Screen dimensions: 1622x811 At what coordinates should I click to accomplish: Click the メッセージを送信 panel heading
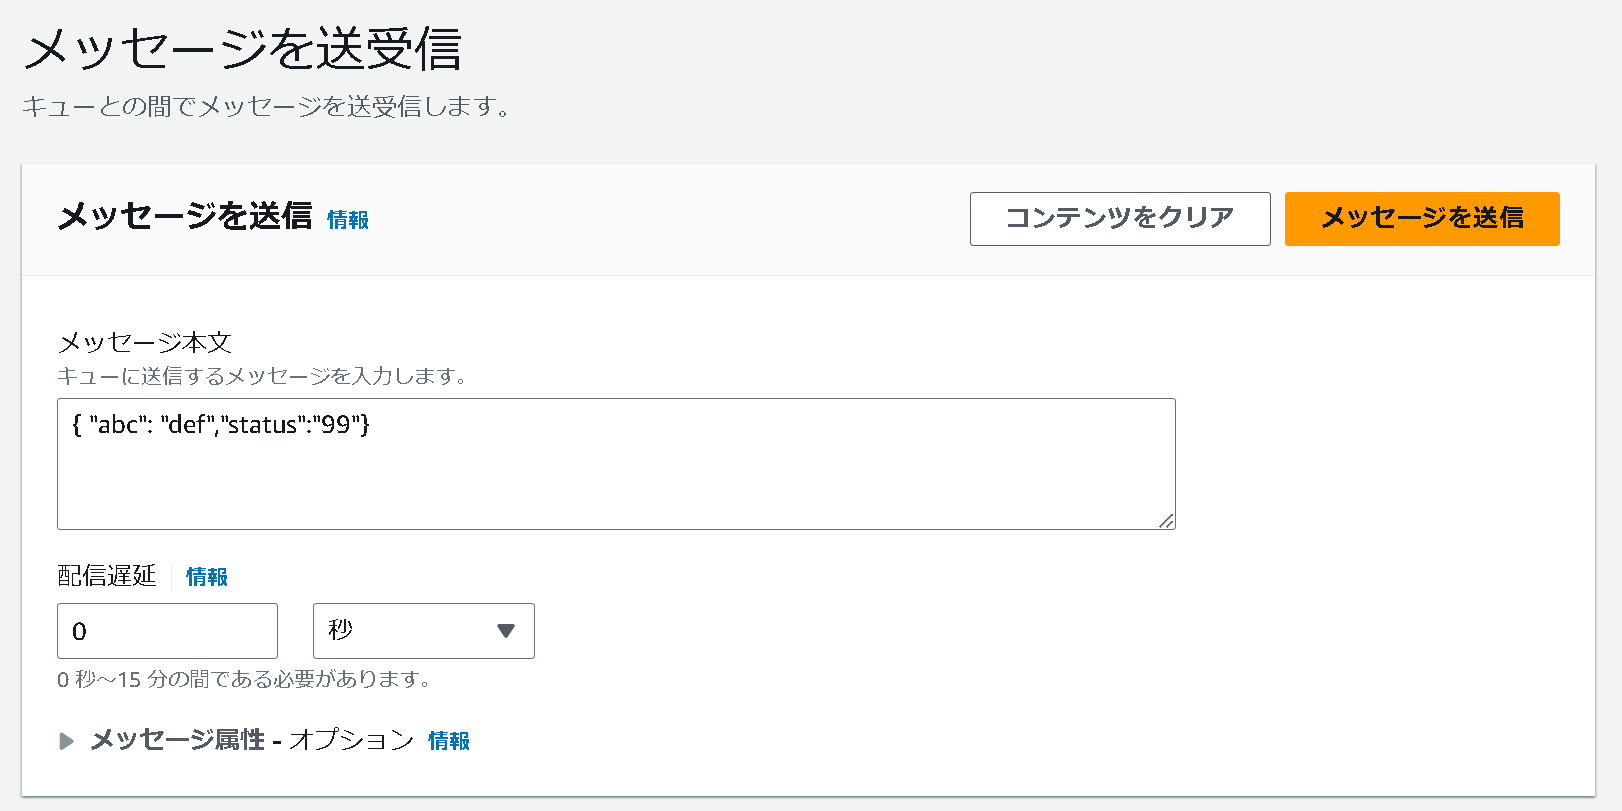(185, 216)
